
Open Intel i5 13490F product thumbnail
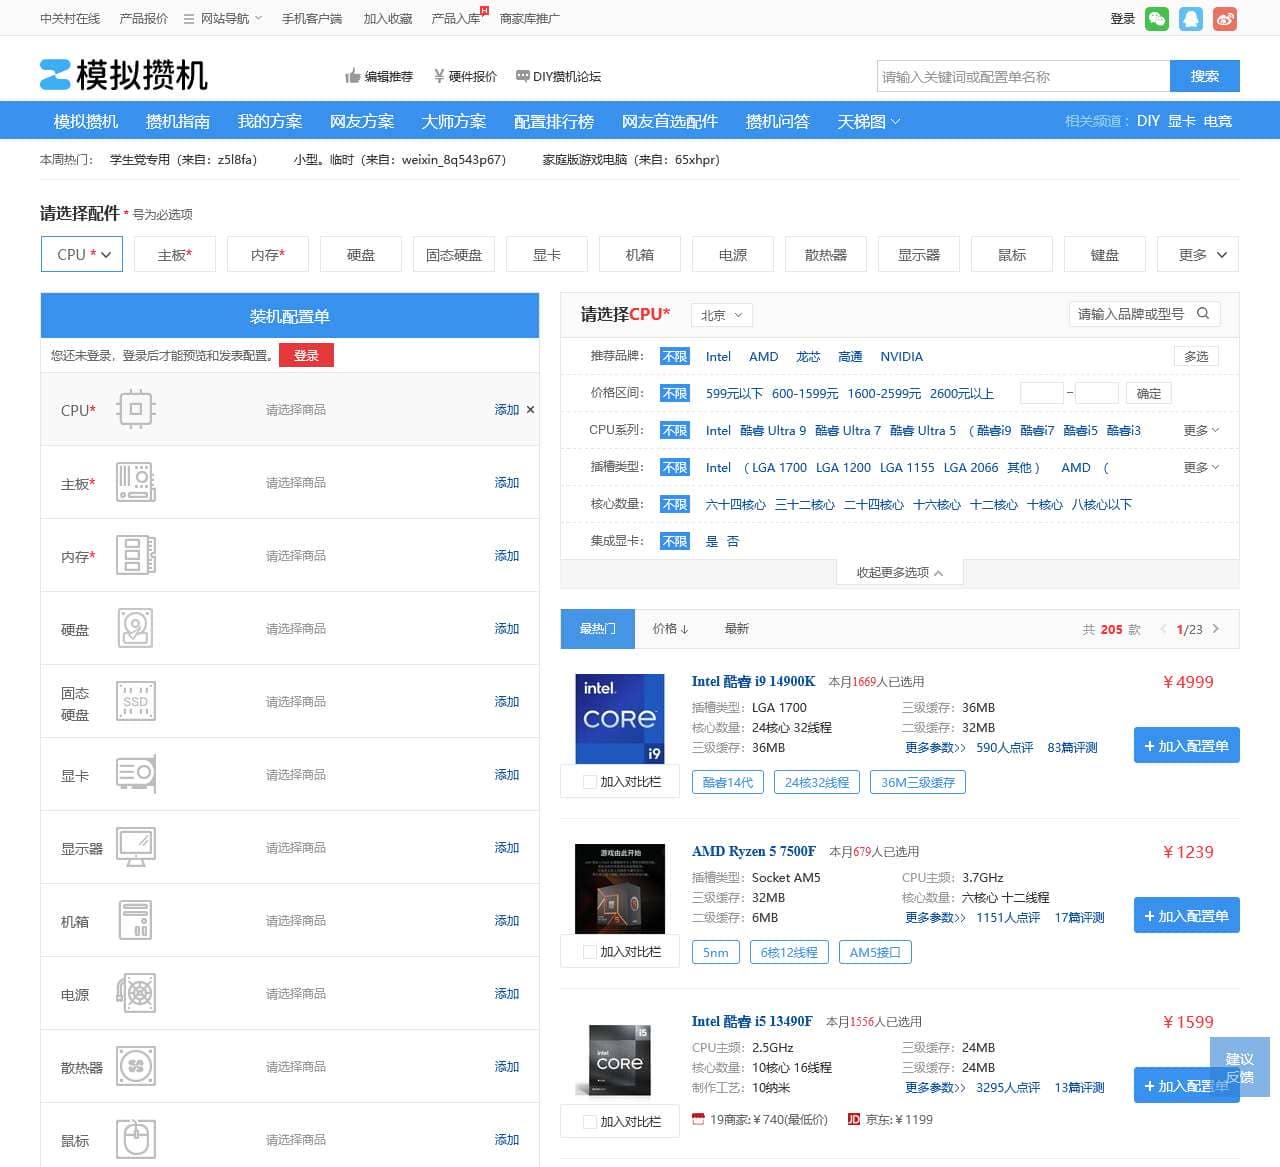coord(620,1059)
